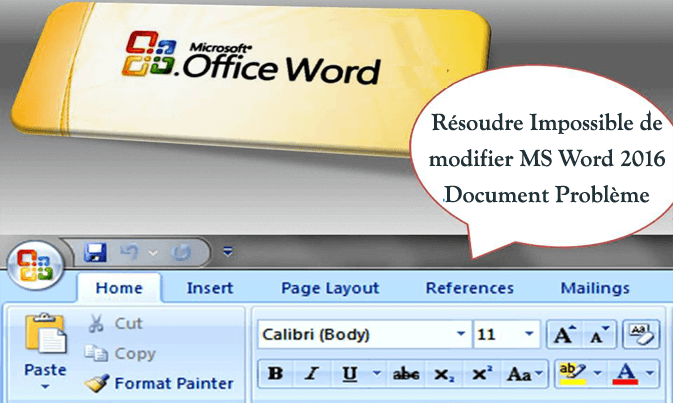
Task: Click the Copy button
Action: coord(120,353)
